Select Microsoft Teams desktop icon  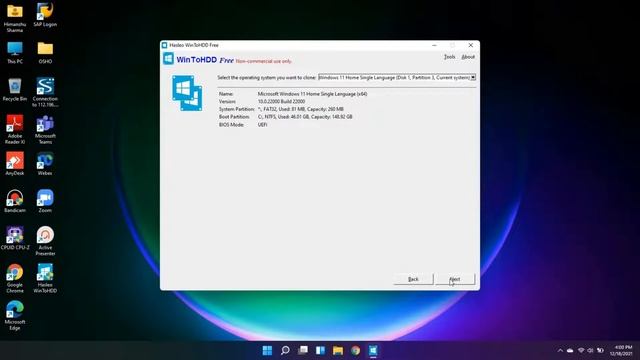click(x=45, y=129)
